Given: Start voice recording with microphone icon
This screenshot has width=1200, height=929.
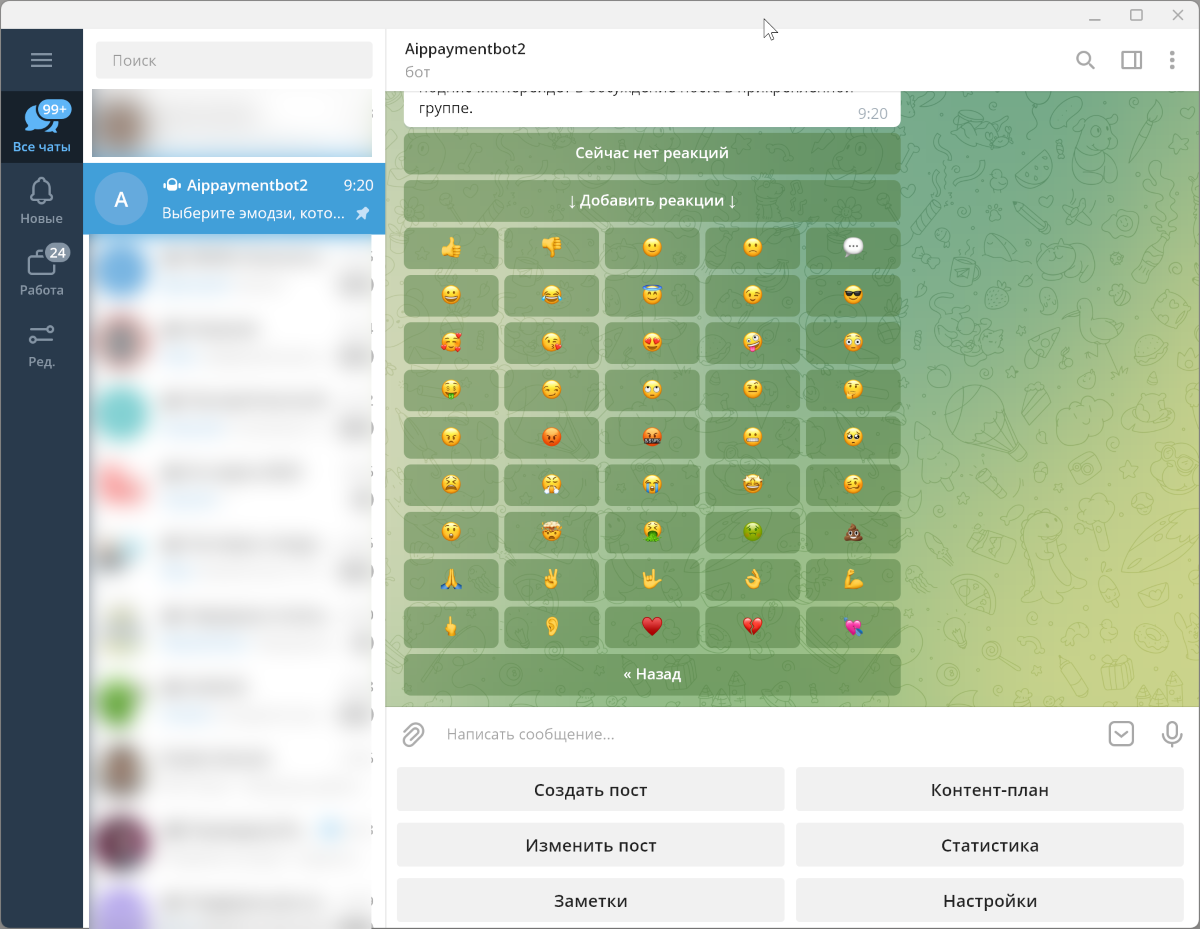Looking at the screenshot, I should pos(1172,734).
